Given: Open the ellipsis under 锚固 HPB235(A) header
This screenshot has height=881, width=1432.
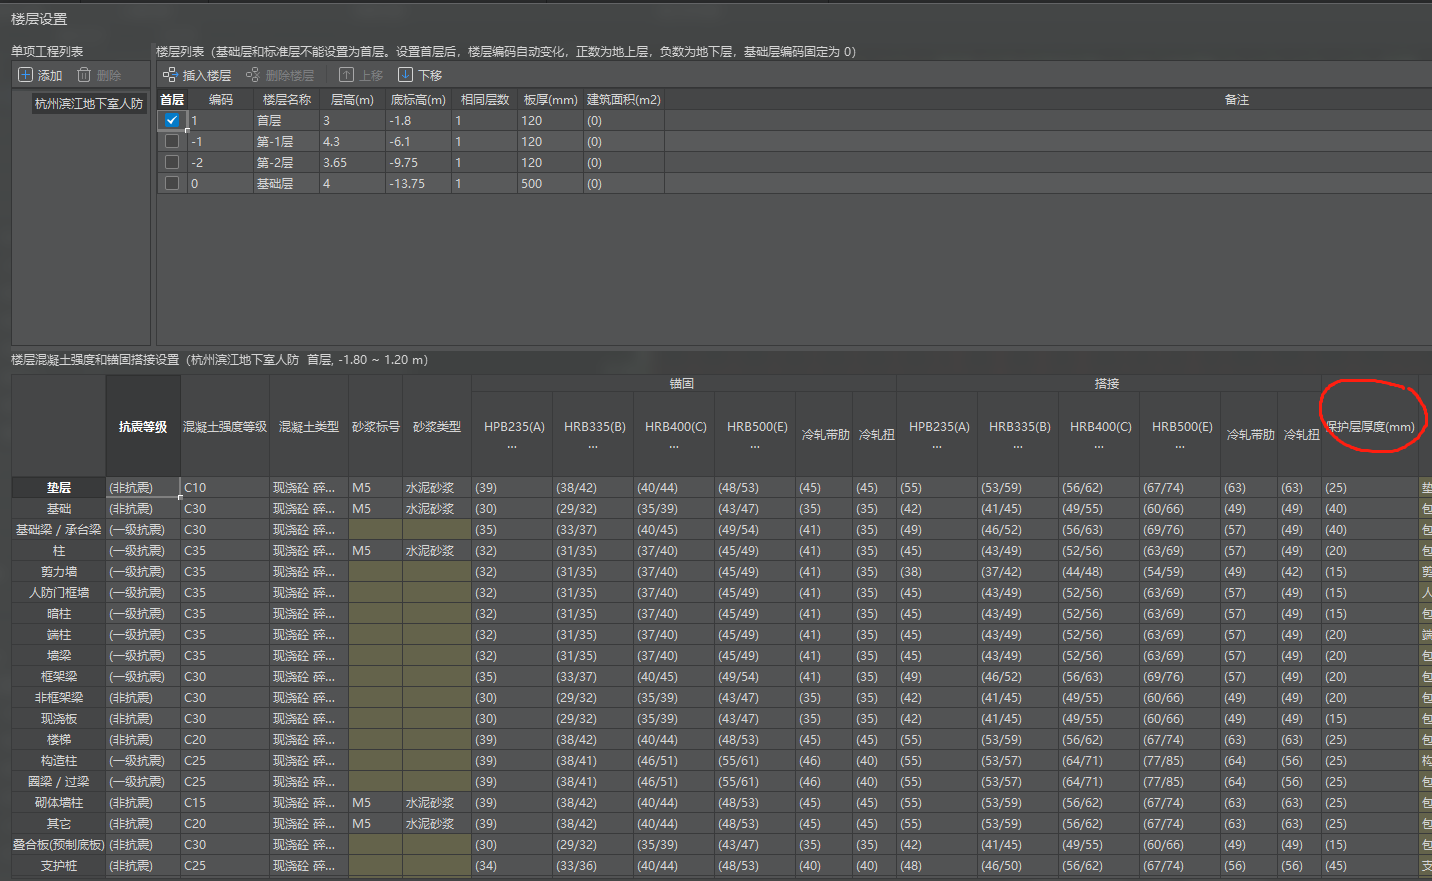Looking at the screenshot, I should click(x=512, y=447).
